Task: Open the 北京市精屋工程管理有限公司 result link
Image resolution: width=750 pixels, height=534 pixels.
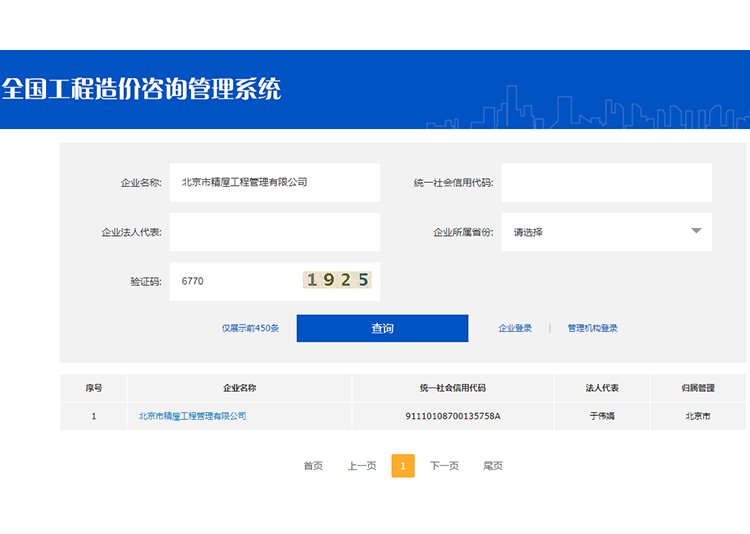Action: pos(192,416)
